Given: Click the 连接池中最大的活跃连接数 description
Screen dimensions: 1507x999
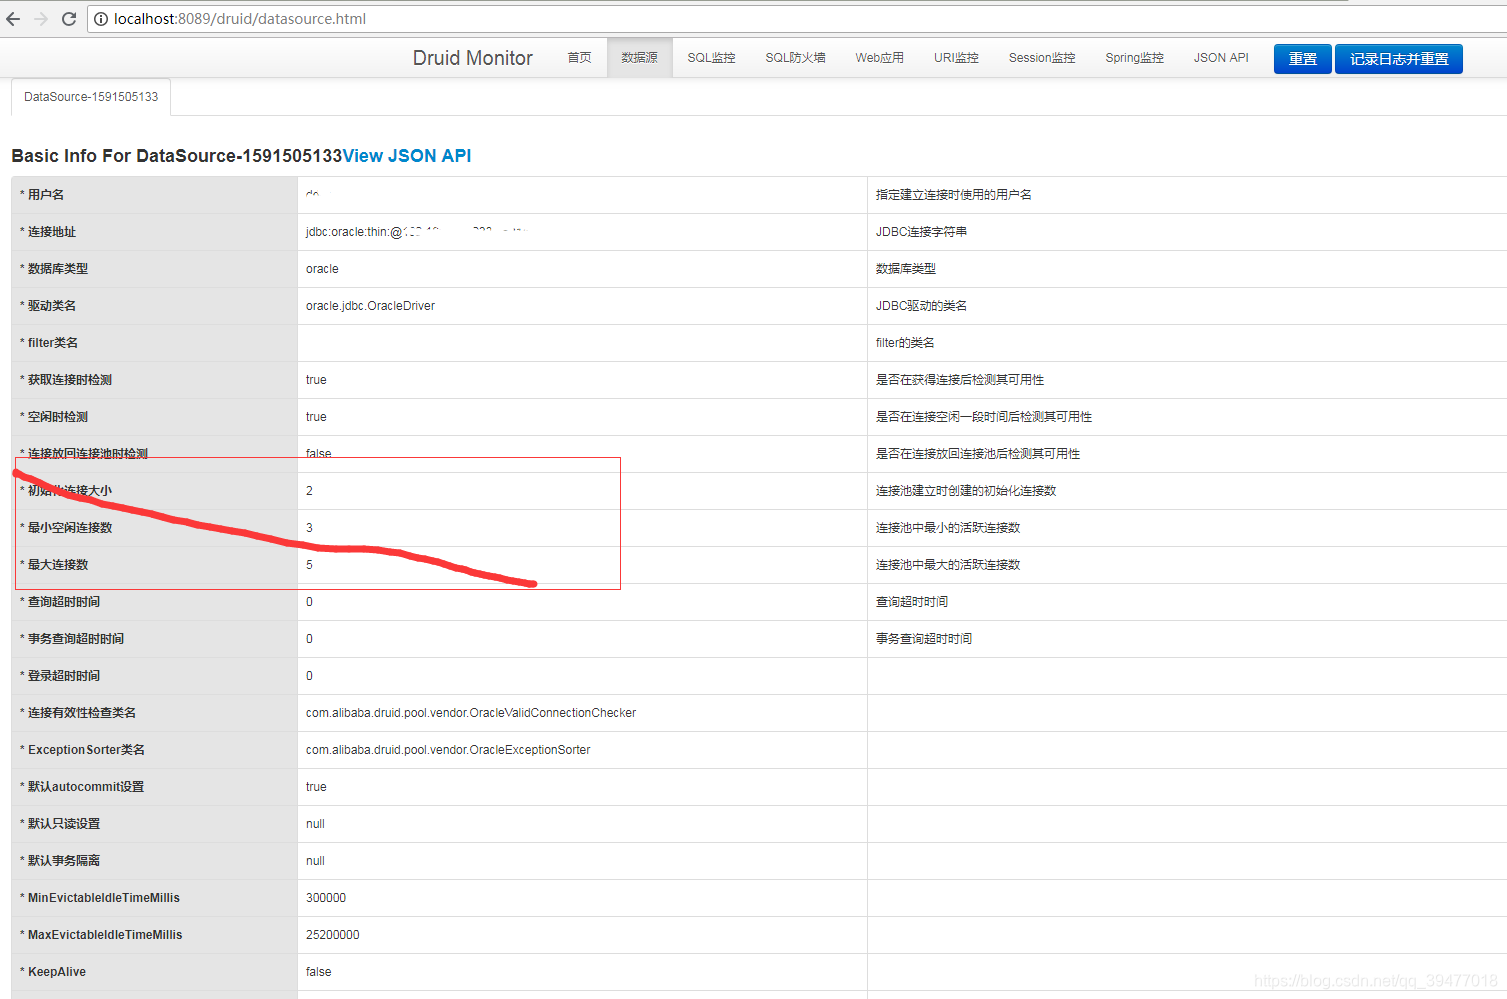Looking at the screenshot, I should coord(948,565).
